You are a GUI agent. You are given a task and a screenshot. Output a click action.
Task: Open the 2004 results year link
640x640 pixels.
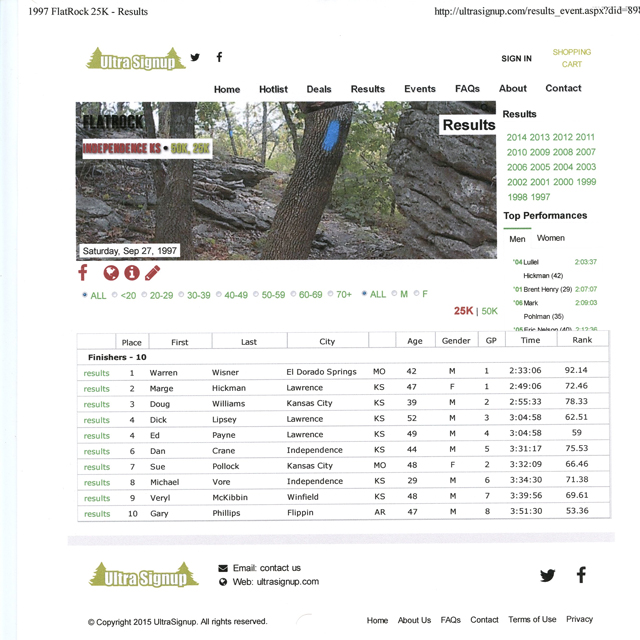[563, 167]
